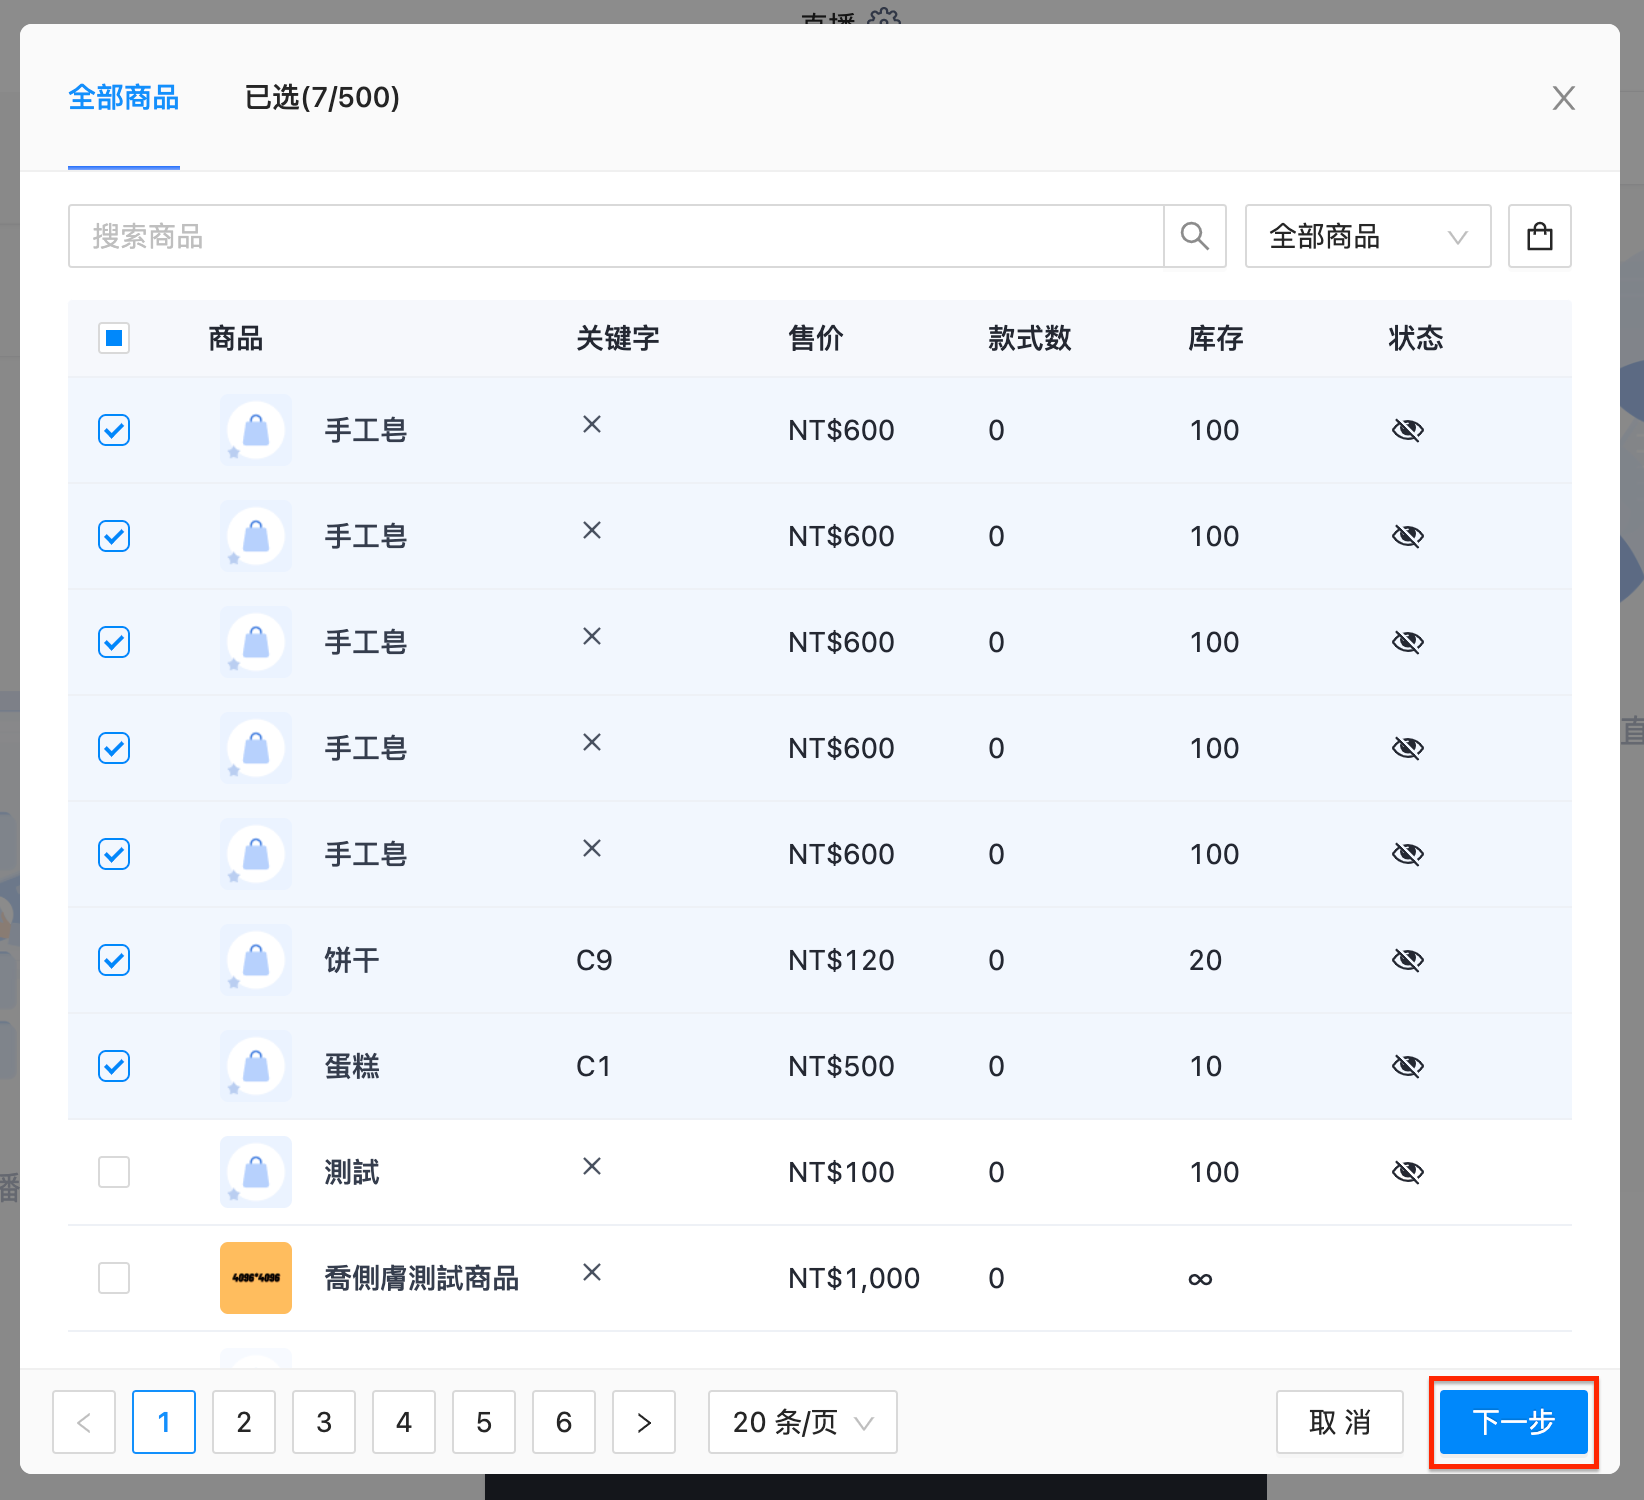The width and height of the screenshot is (1644, 1500).
Task: Click the hidden-eye status icon for 蛋糕
Action: point(1408,1066)
